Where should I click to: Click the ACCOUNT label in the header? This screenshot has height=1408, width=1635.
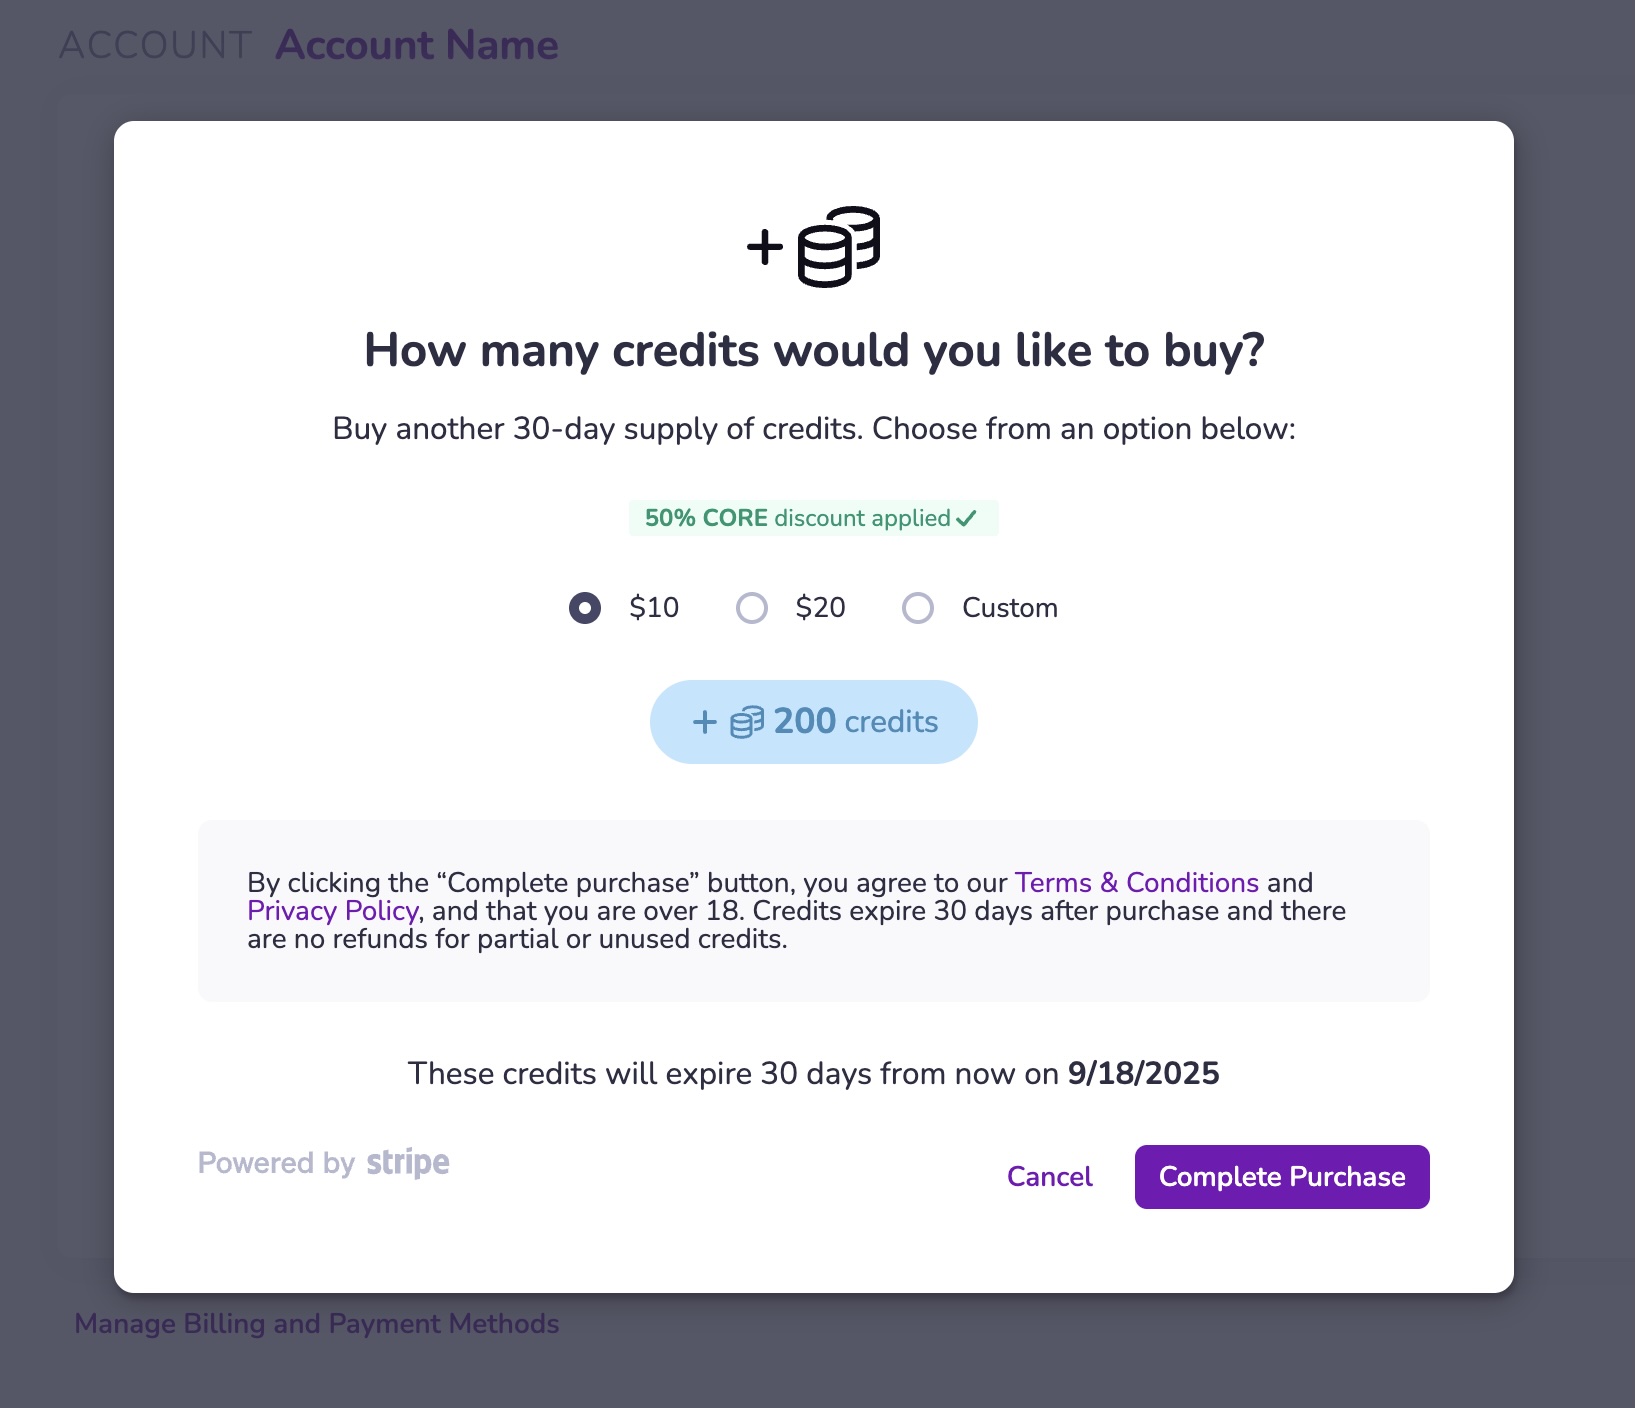[x=155, y=43]
